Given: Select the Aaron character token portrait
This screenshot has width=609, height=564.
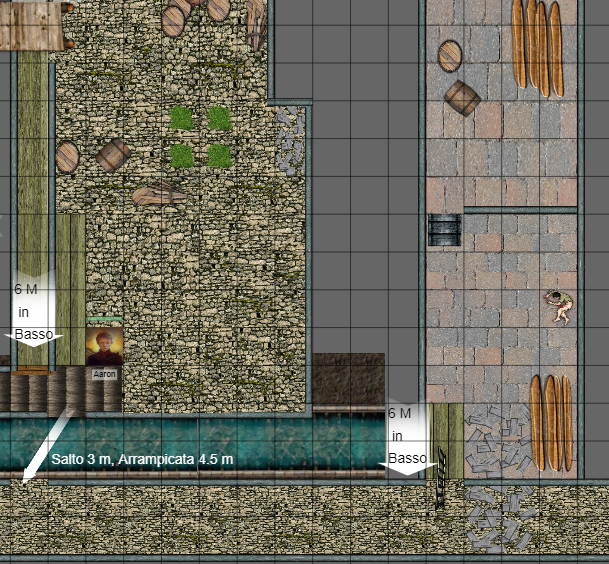Looking at the screenshot, I should coord(104,346).
